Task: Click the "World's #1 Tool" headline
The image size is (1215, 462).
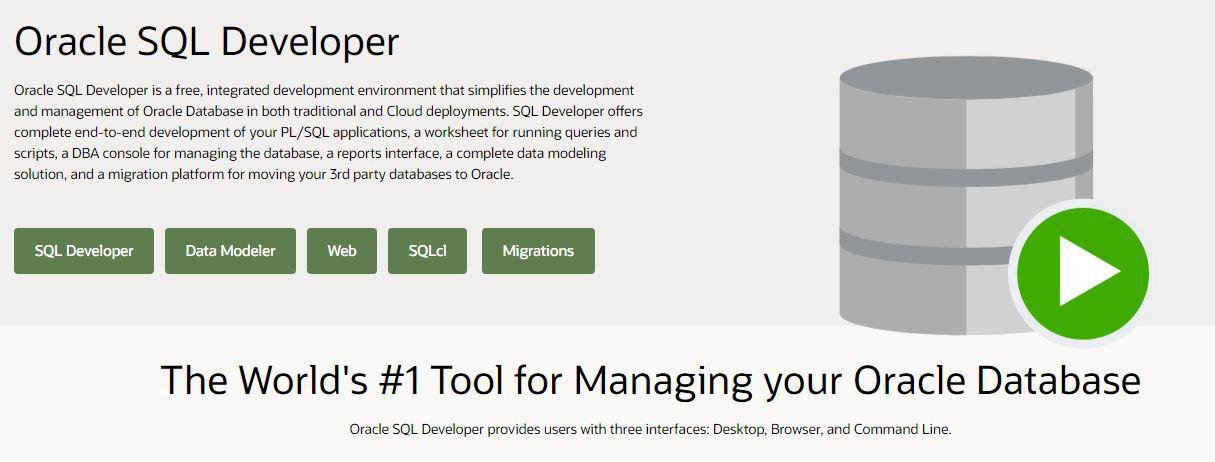Action: (x=650, y=381)
